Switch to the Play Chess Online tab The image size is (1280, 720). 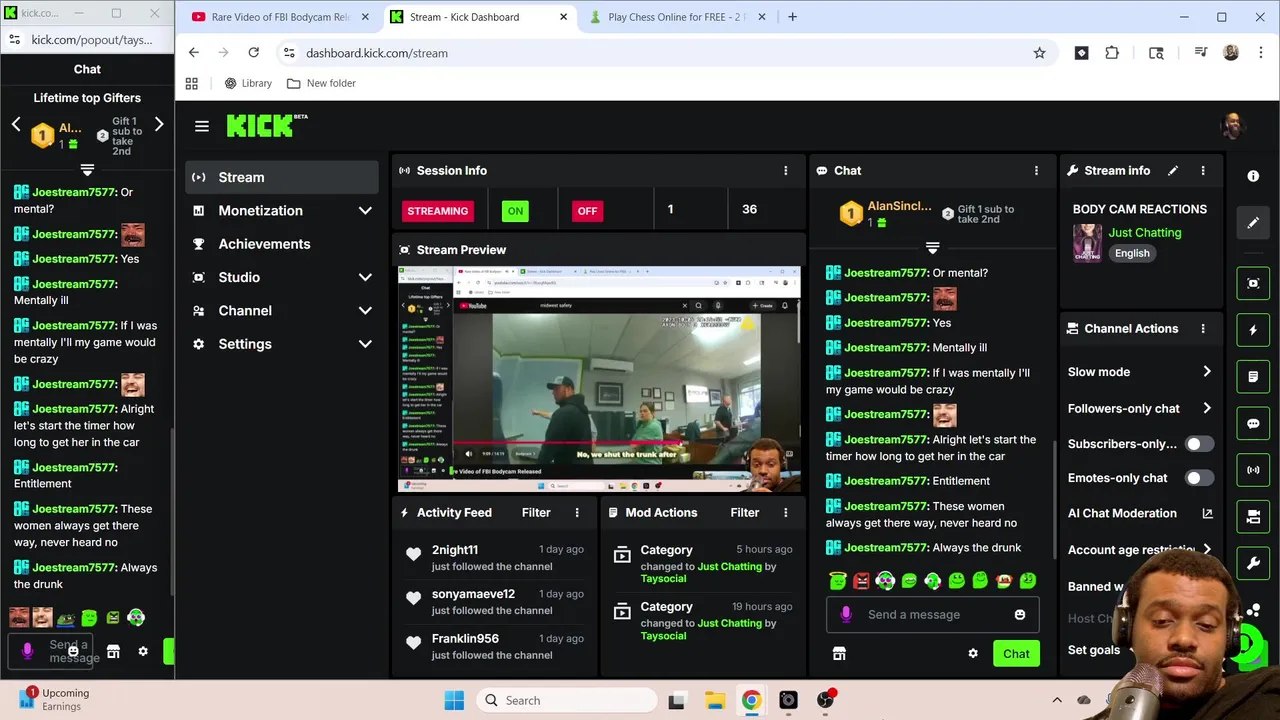pyautogui.click(x=677, y=17)
